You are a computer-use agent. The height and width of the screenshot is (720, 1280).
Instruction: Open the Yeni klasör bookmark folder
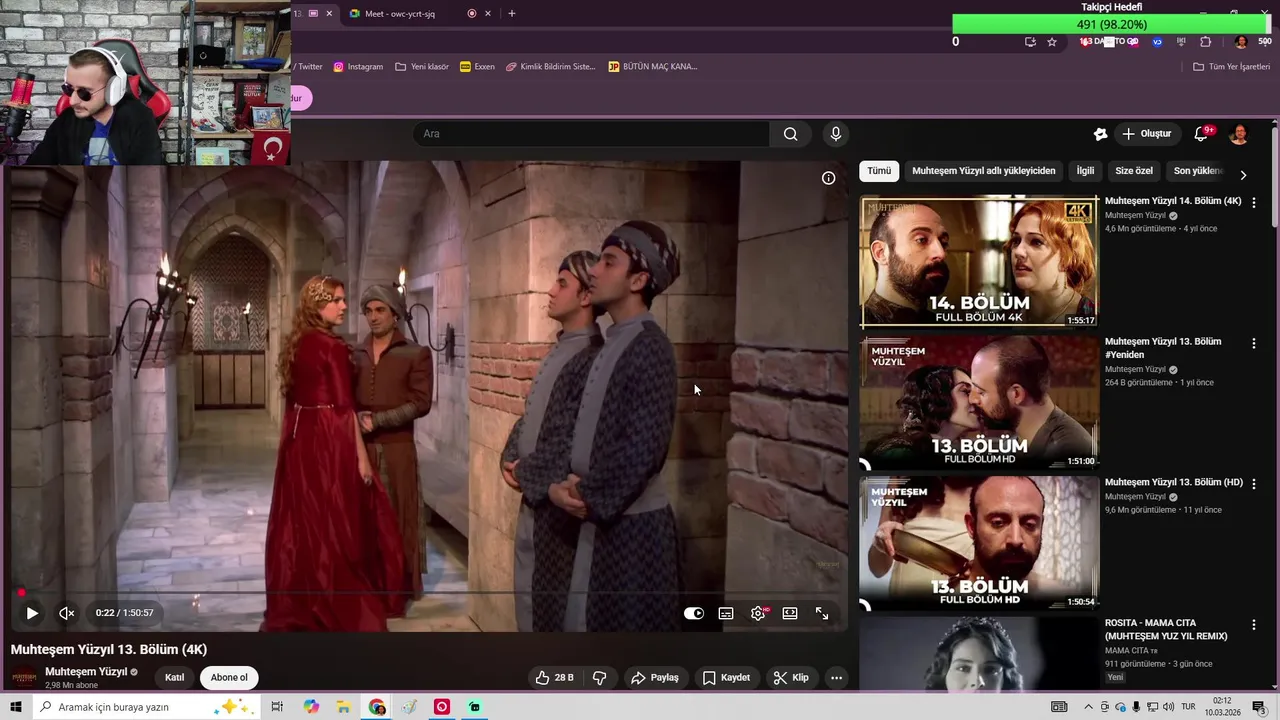[422, 67]
